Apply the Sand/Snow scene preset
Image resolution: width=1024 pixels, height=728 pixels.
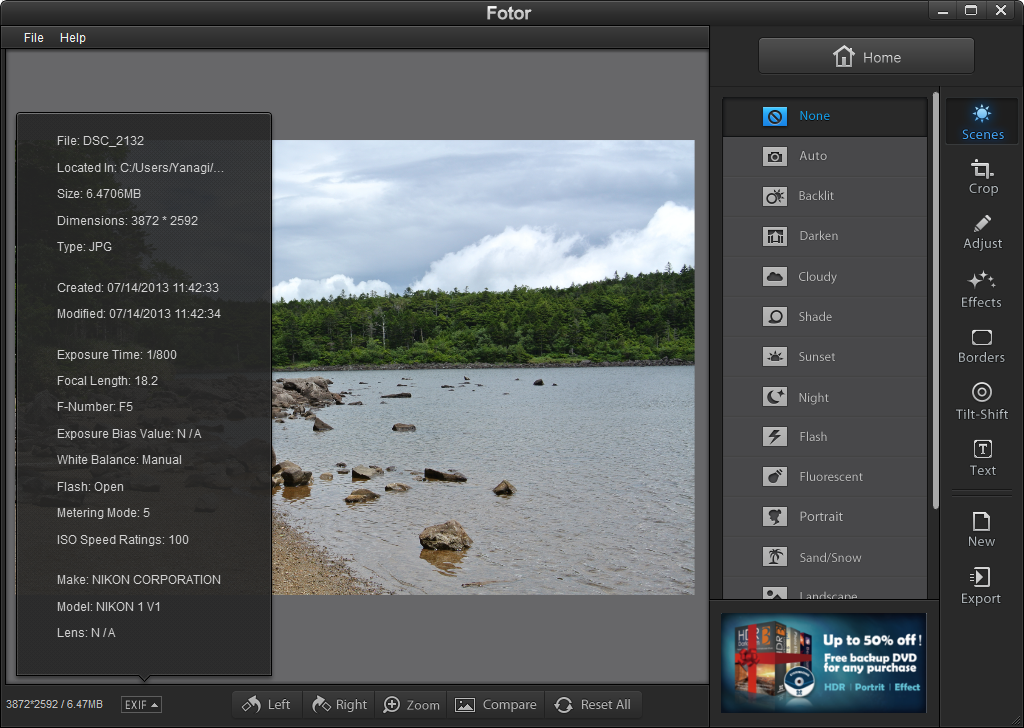[825, 558]
